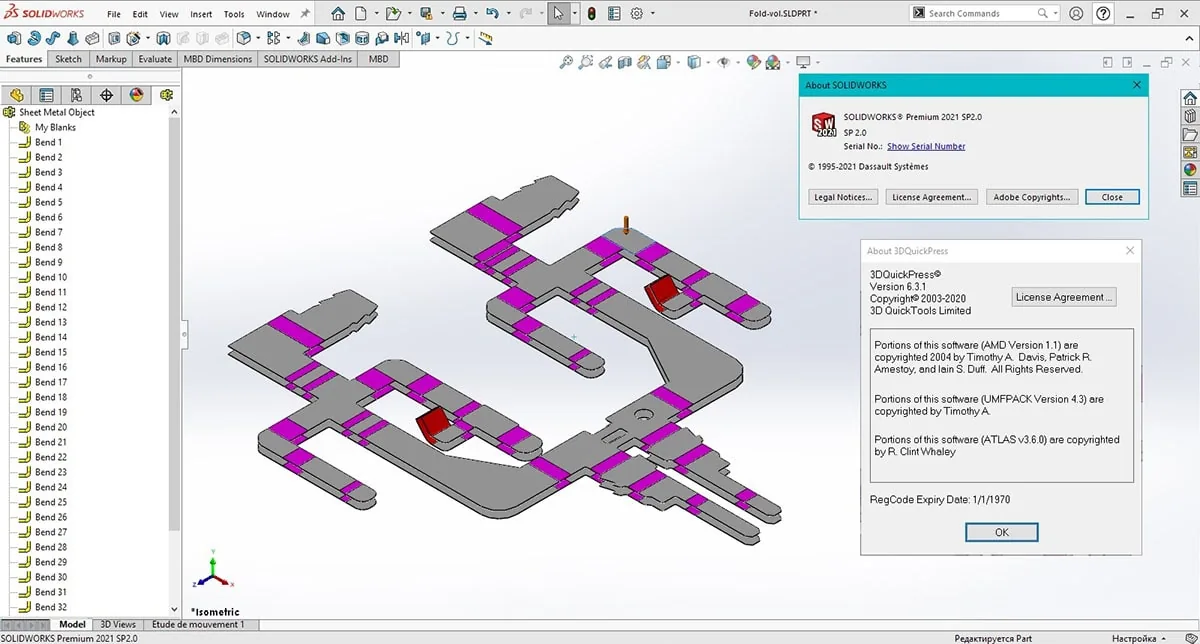The width and height of the screenshot is (1200, 644).
Task: Collapse the left panel with splitter handle
Action: point(184,336)
